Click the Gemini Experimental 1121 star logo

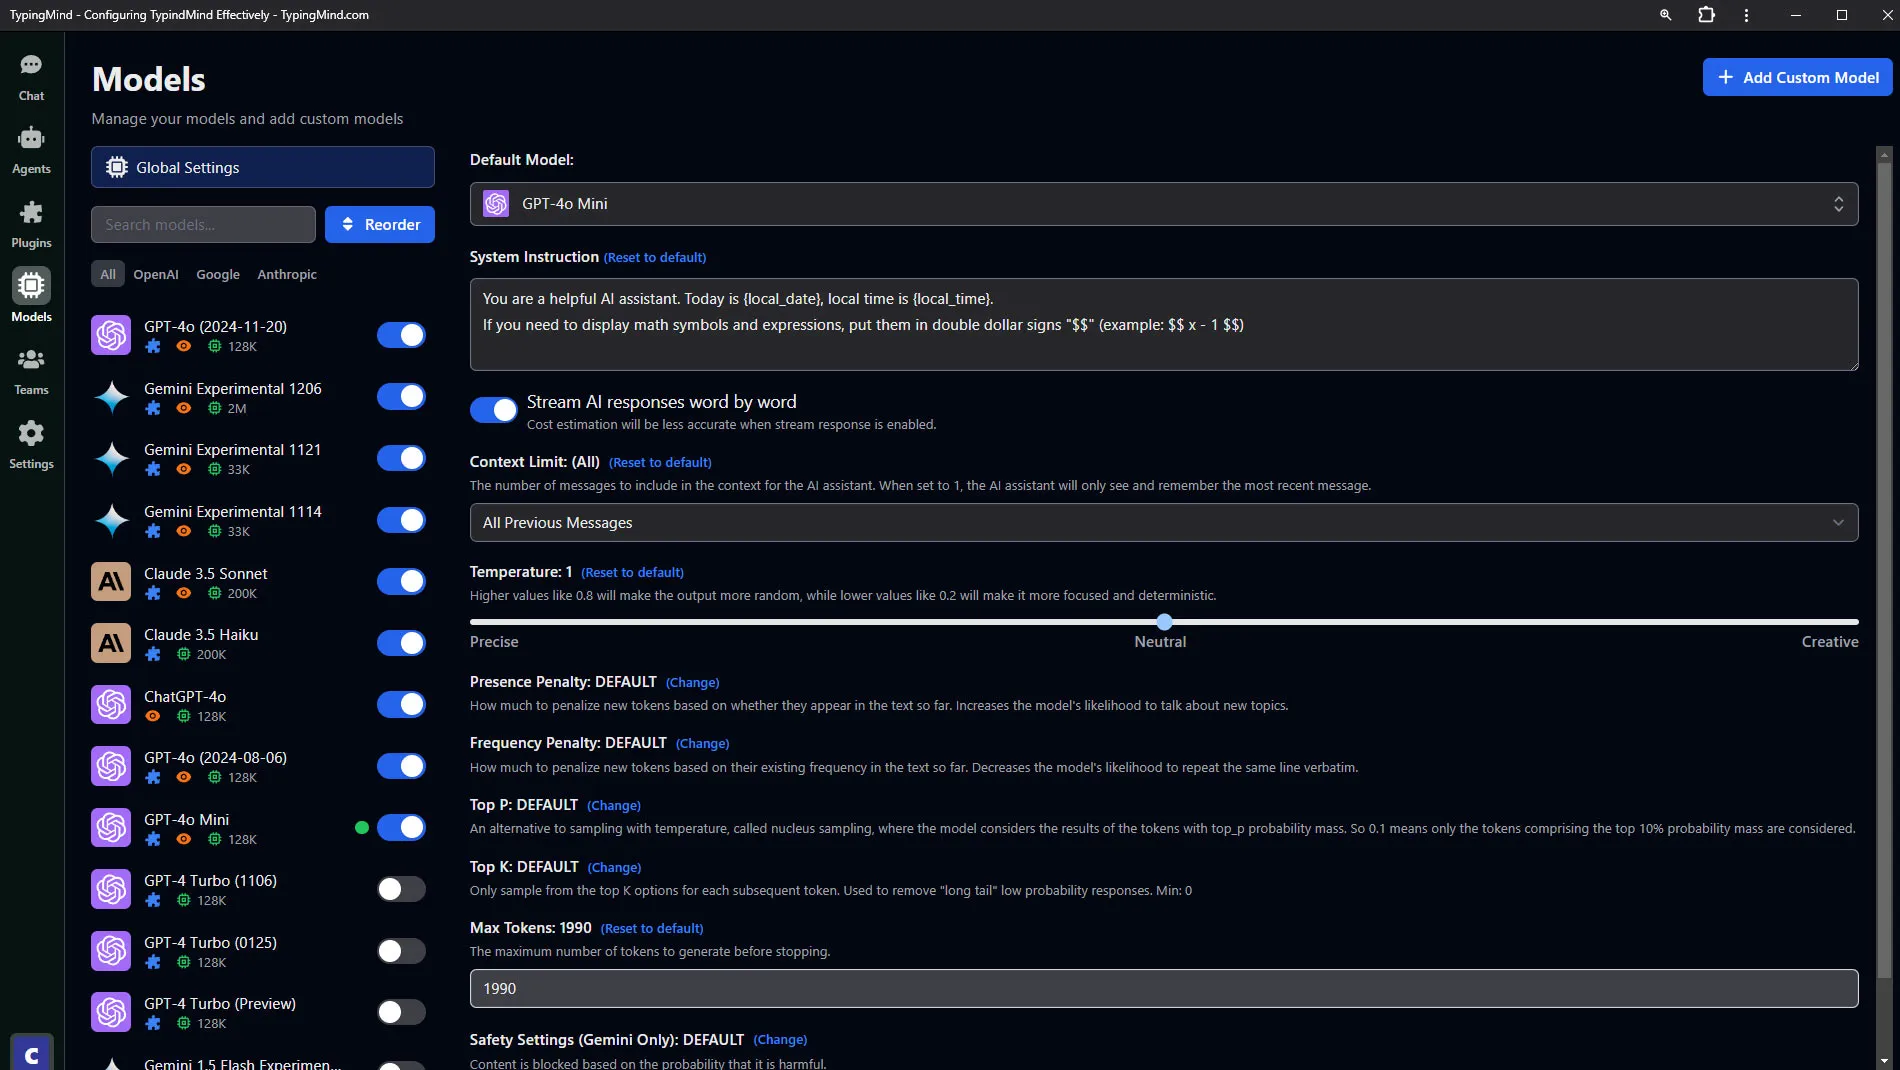pyautogui.click(x=111, y=458)
